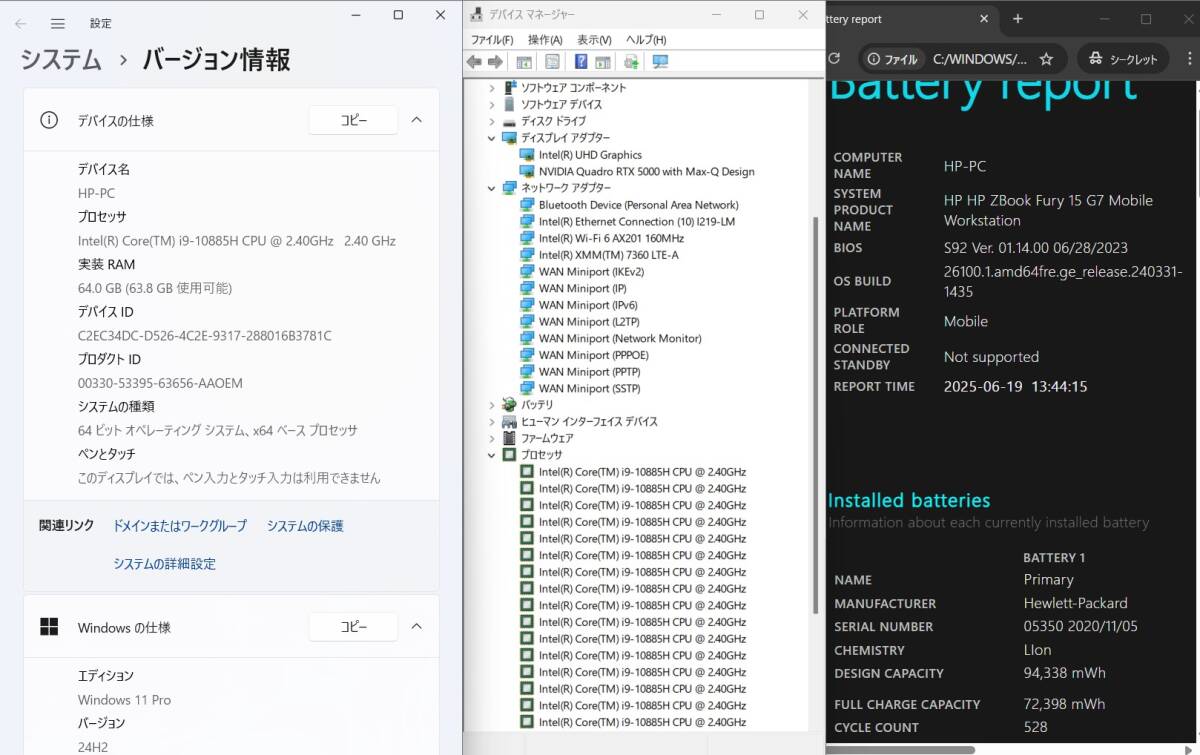Open ドメインまたはワークグループ link
This screenshot has width=1200, height=755.
click(x=180, y=526)
